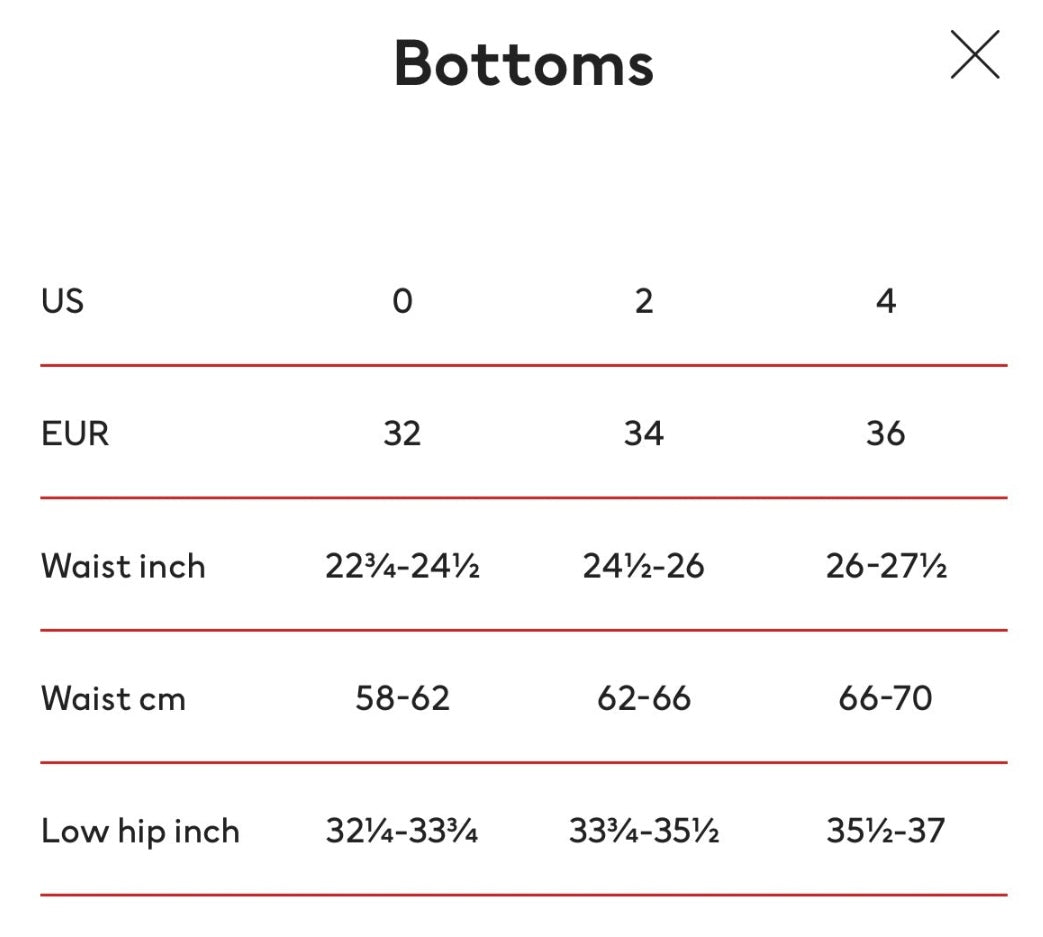This screenshot has height=937, width=1043.
Task: Click the Bottoms heading
Action: [x=523, y=64]
